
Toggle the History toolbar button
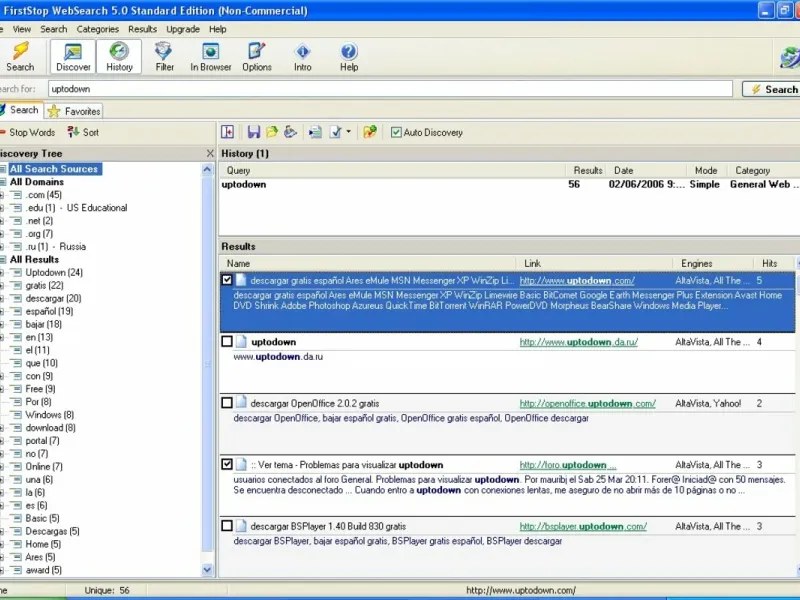[x=119, y=57]
